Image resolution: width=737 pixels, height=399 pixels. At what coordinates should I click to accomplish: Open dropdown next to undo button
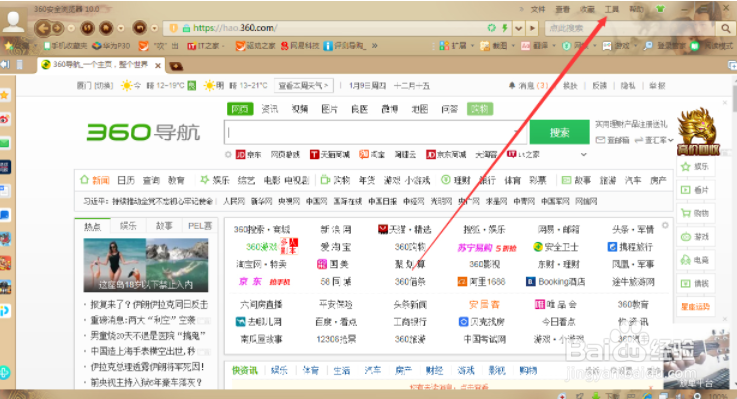click(155, 28)
